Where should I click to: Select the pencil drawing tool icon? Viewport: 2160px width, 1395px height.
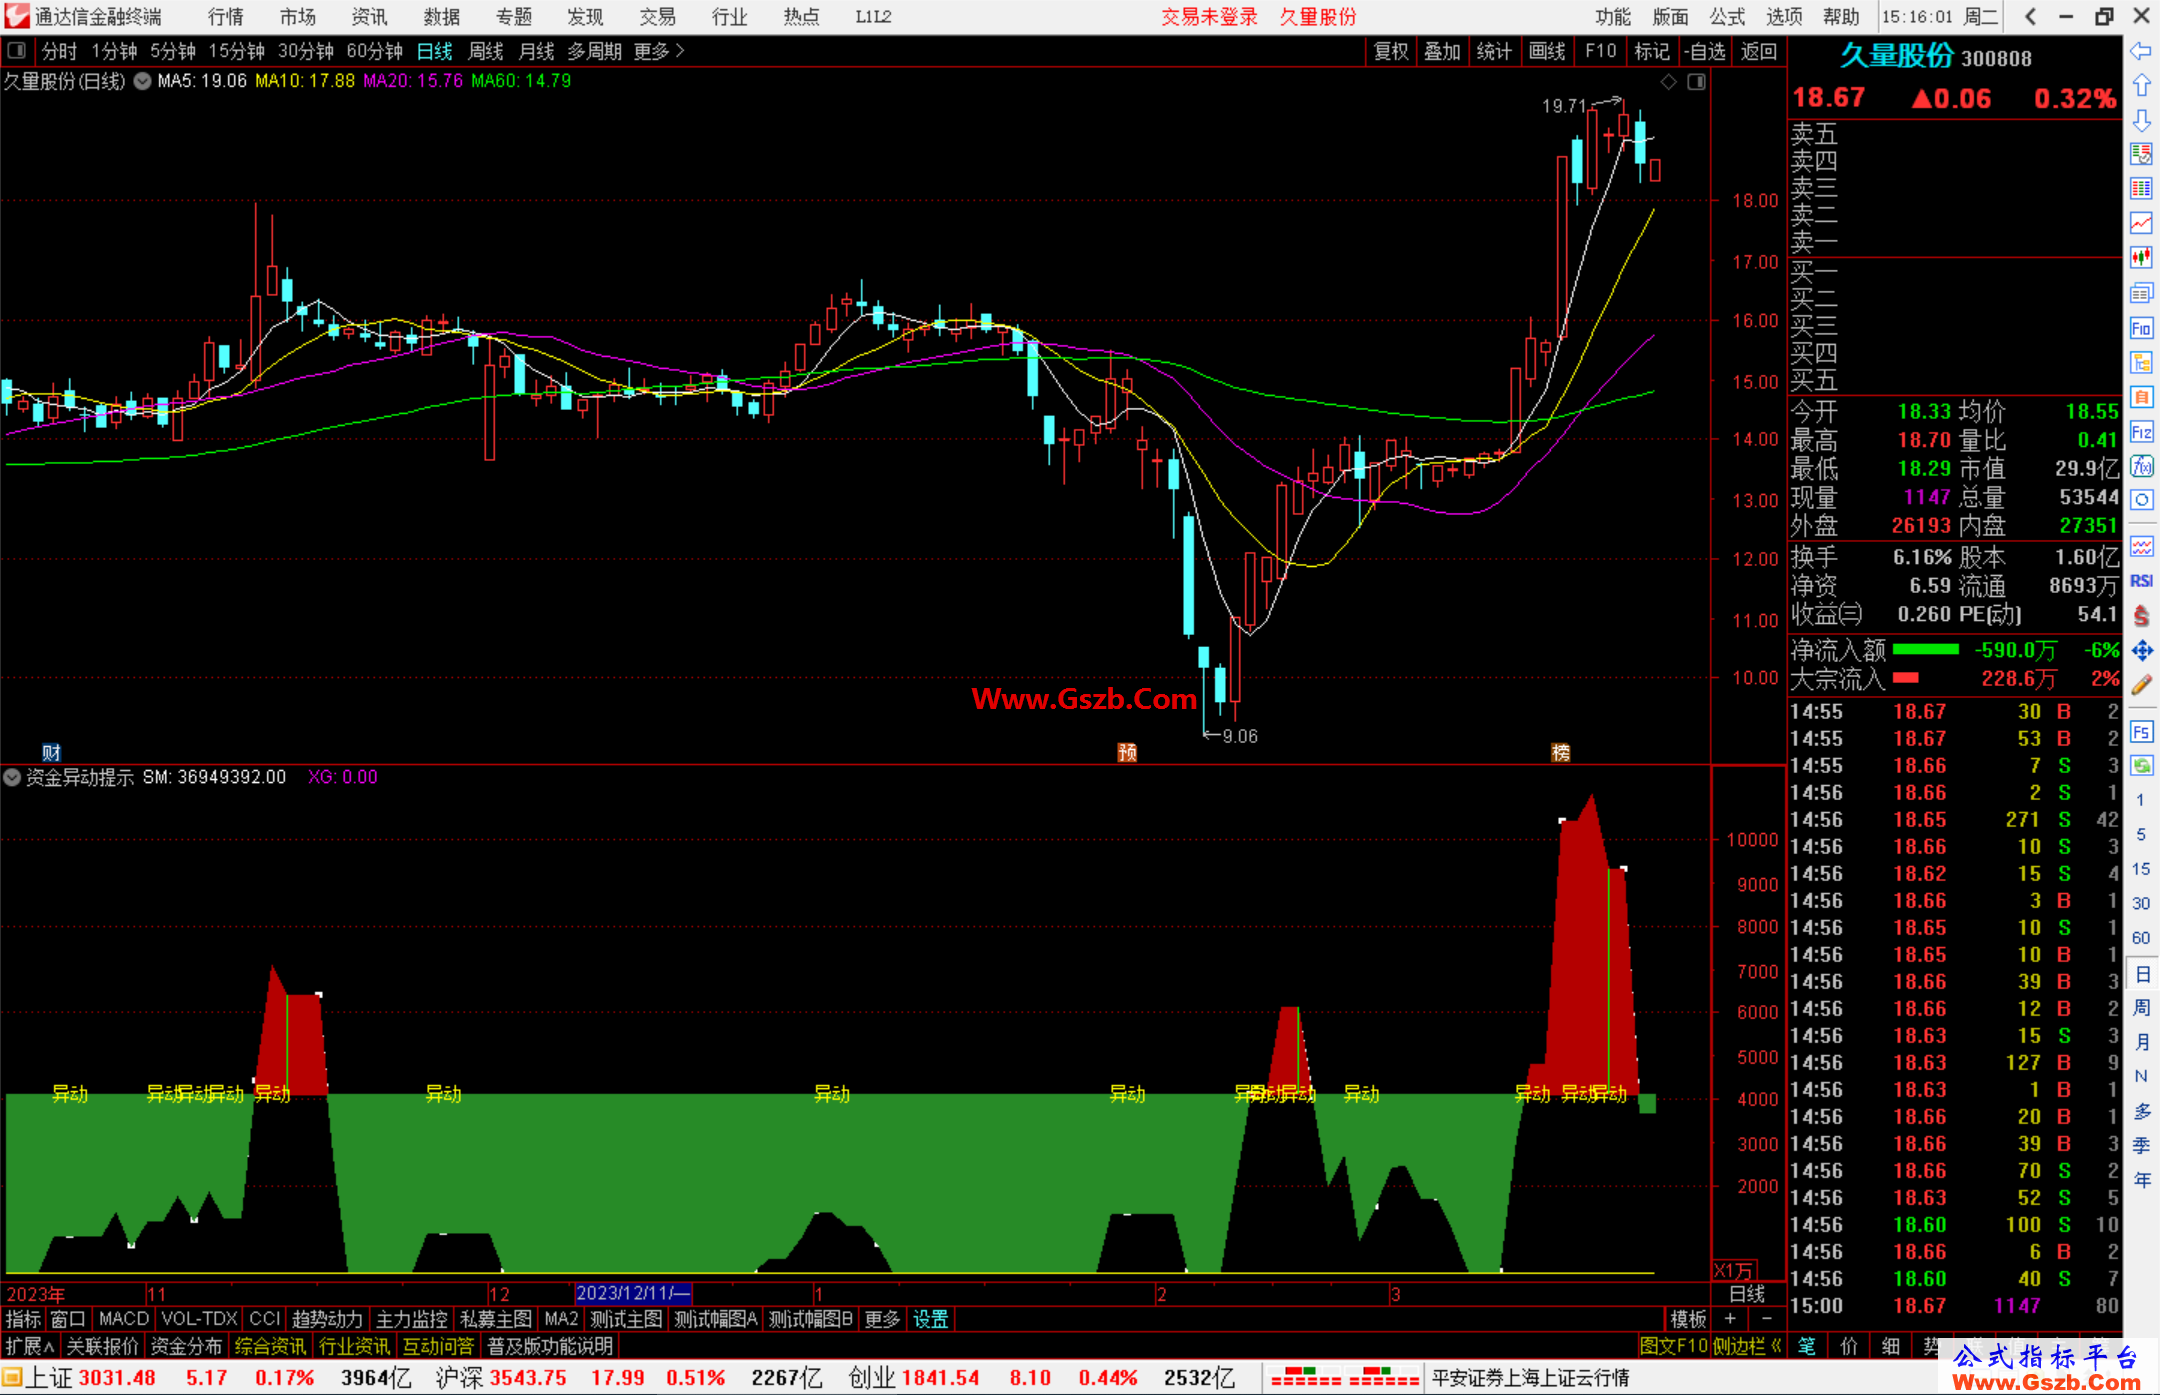tap(2141, 686)
